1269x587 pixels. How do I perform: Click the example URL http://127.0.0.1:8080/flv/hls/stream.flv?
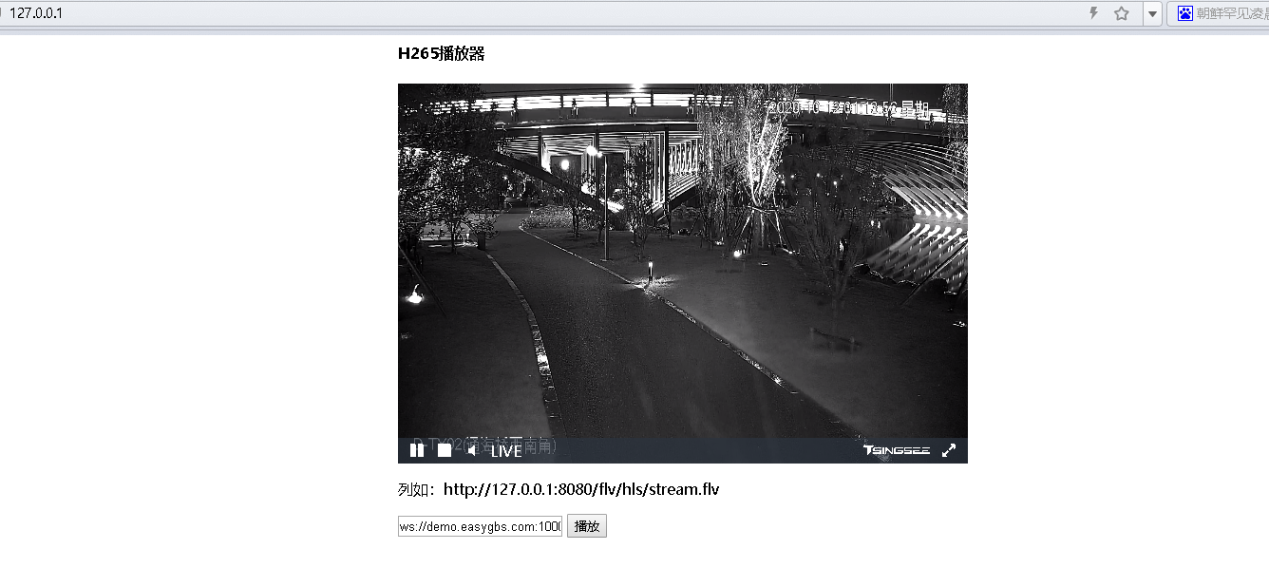click(581, 490)
